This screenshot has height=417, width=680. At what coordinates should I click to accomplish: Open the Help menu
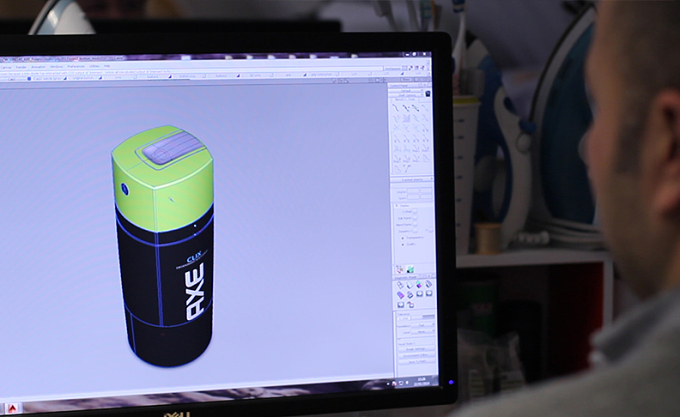click(x=107, y=66)
